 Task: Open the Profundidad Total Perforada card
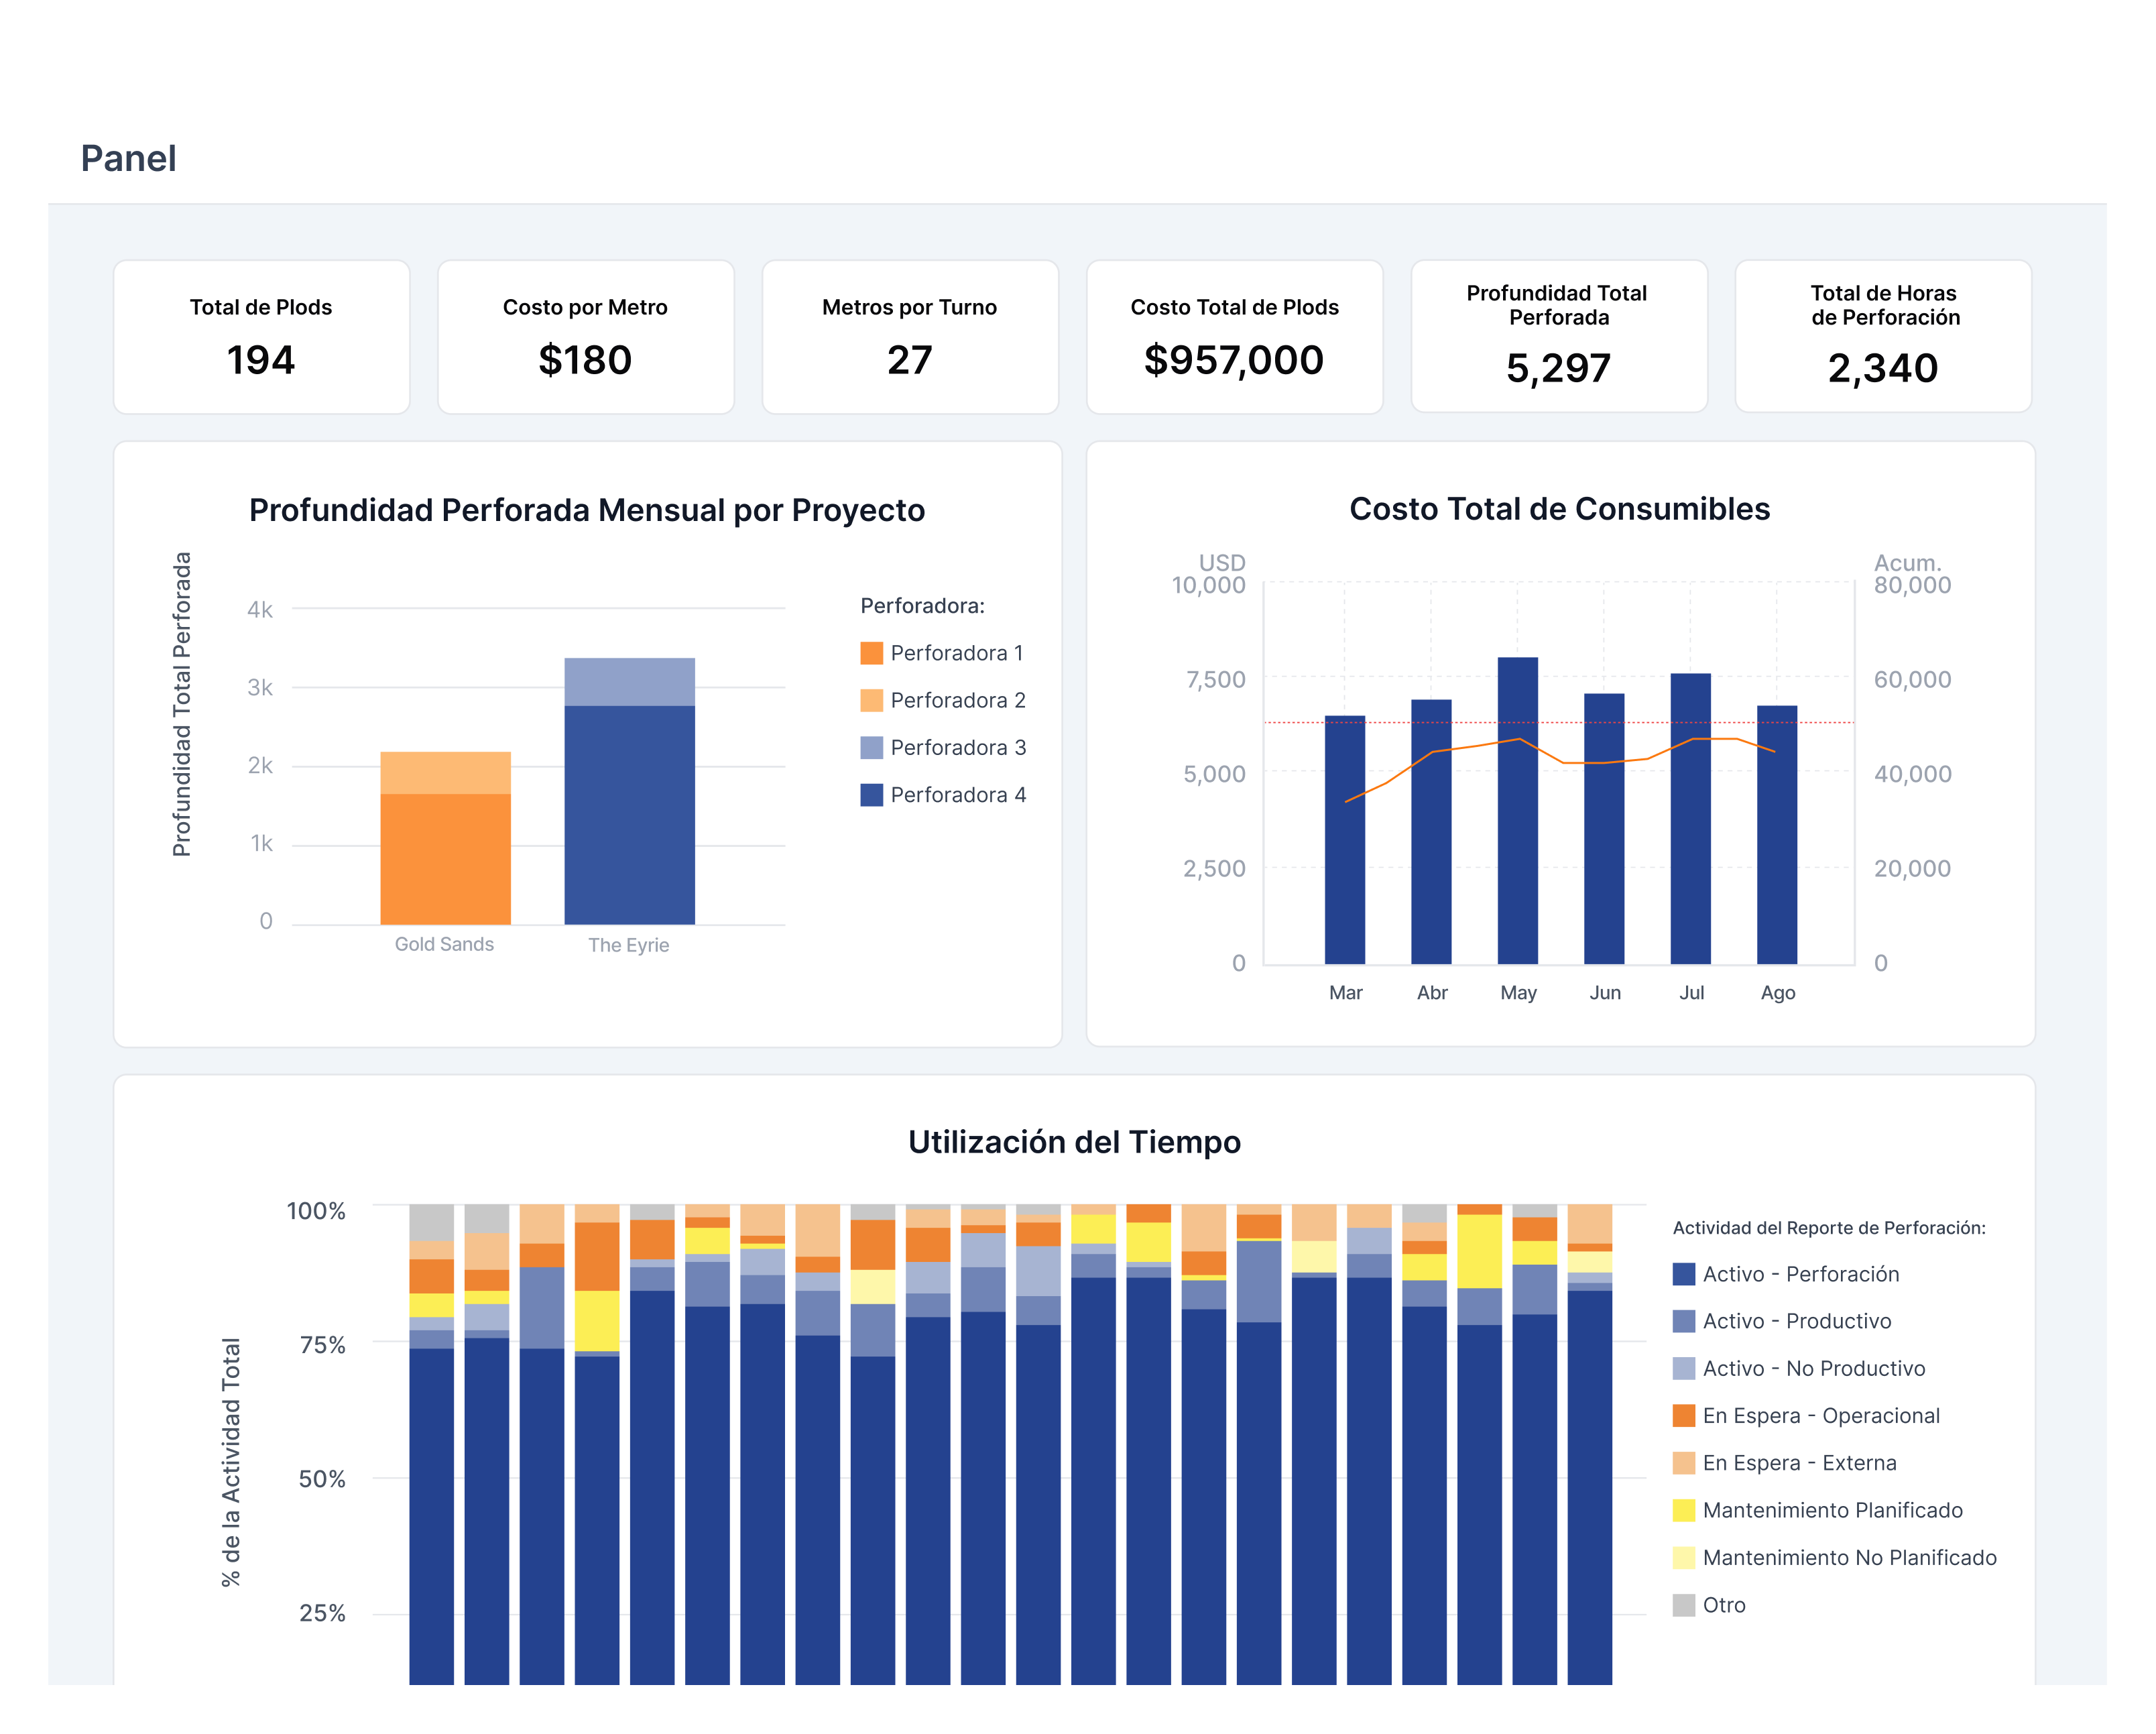pos(1559,337)
